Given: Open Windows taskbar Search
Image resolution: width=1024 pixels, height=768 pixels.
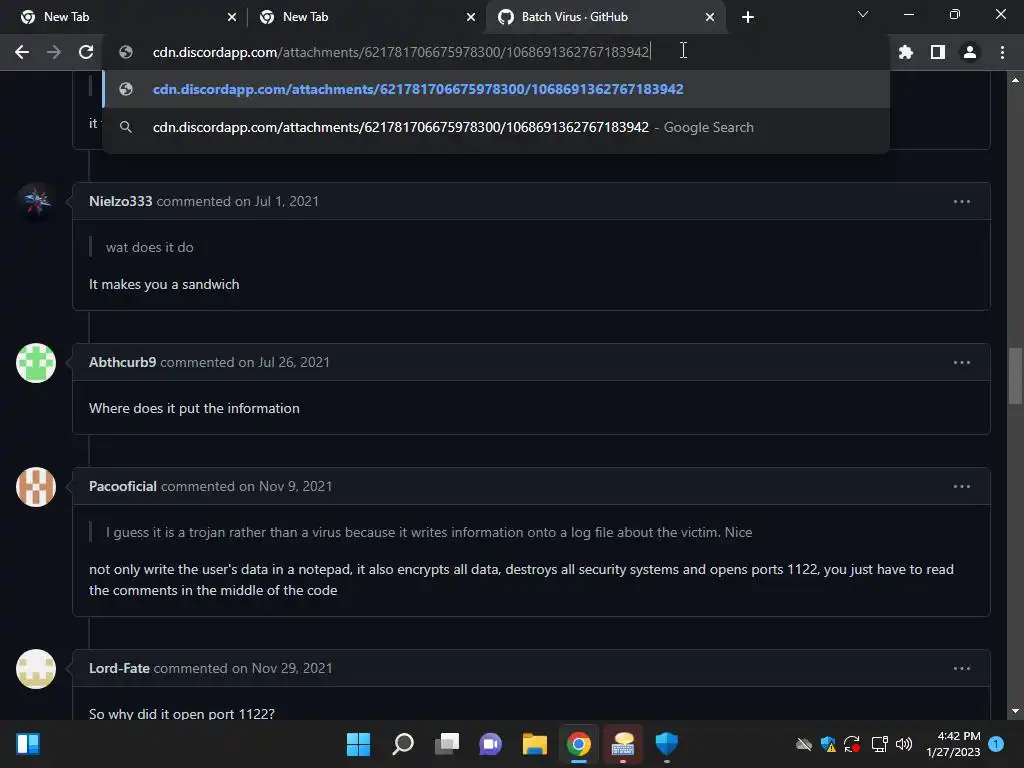Looking at the screenshot, I should tap(403, 744).
